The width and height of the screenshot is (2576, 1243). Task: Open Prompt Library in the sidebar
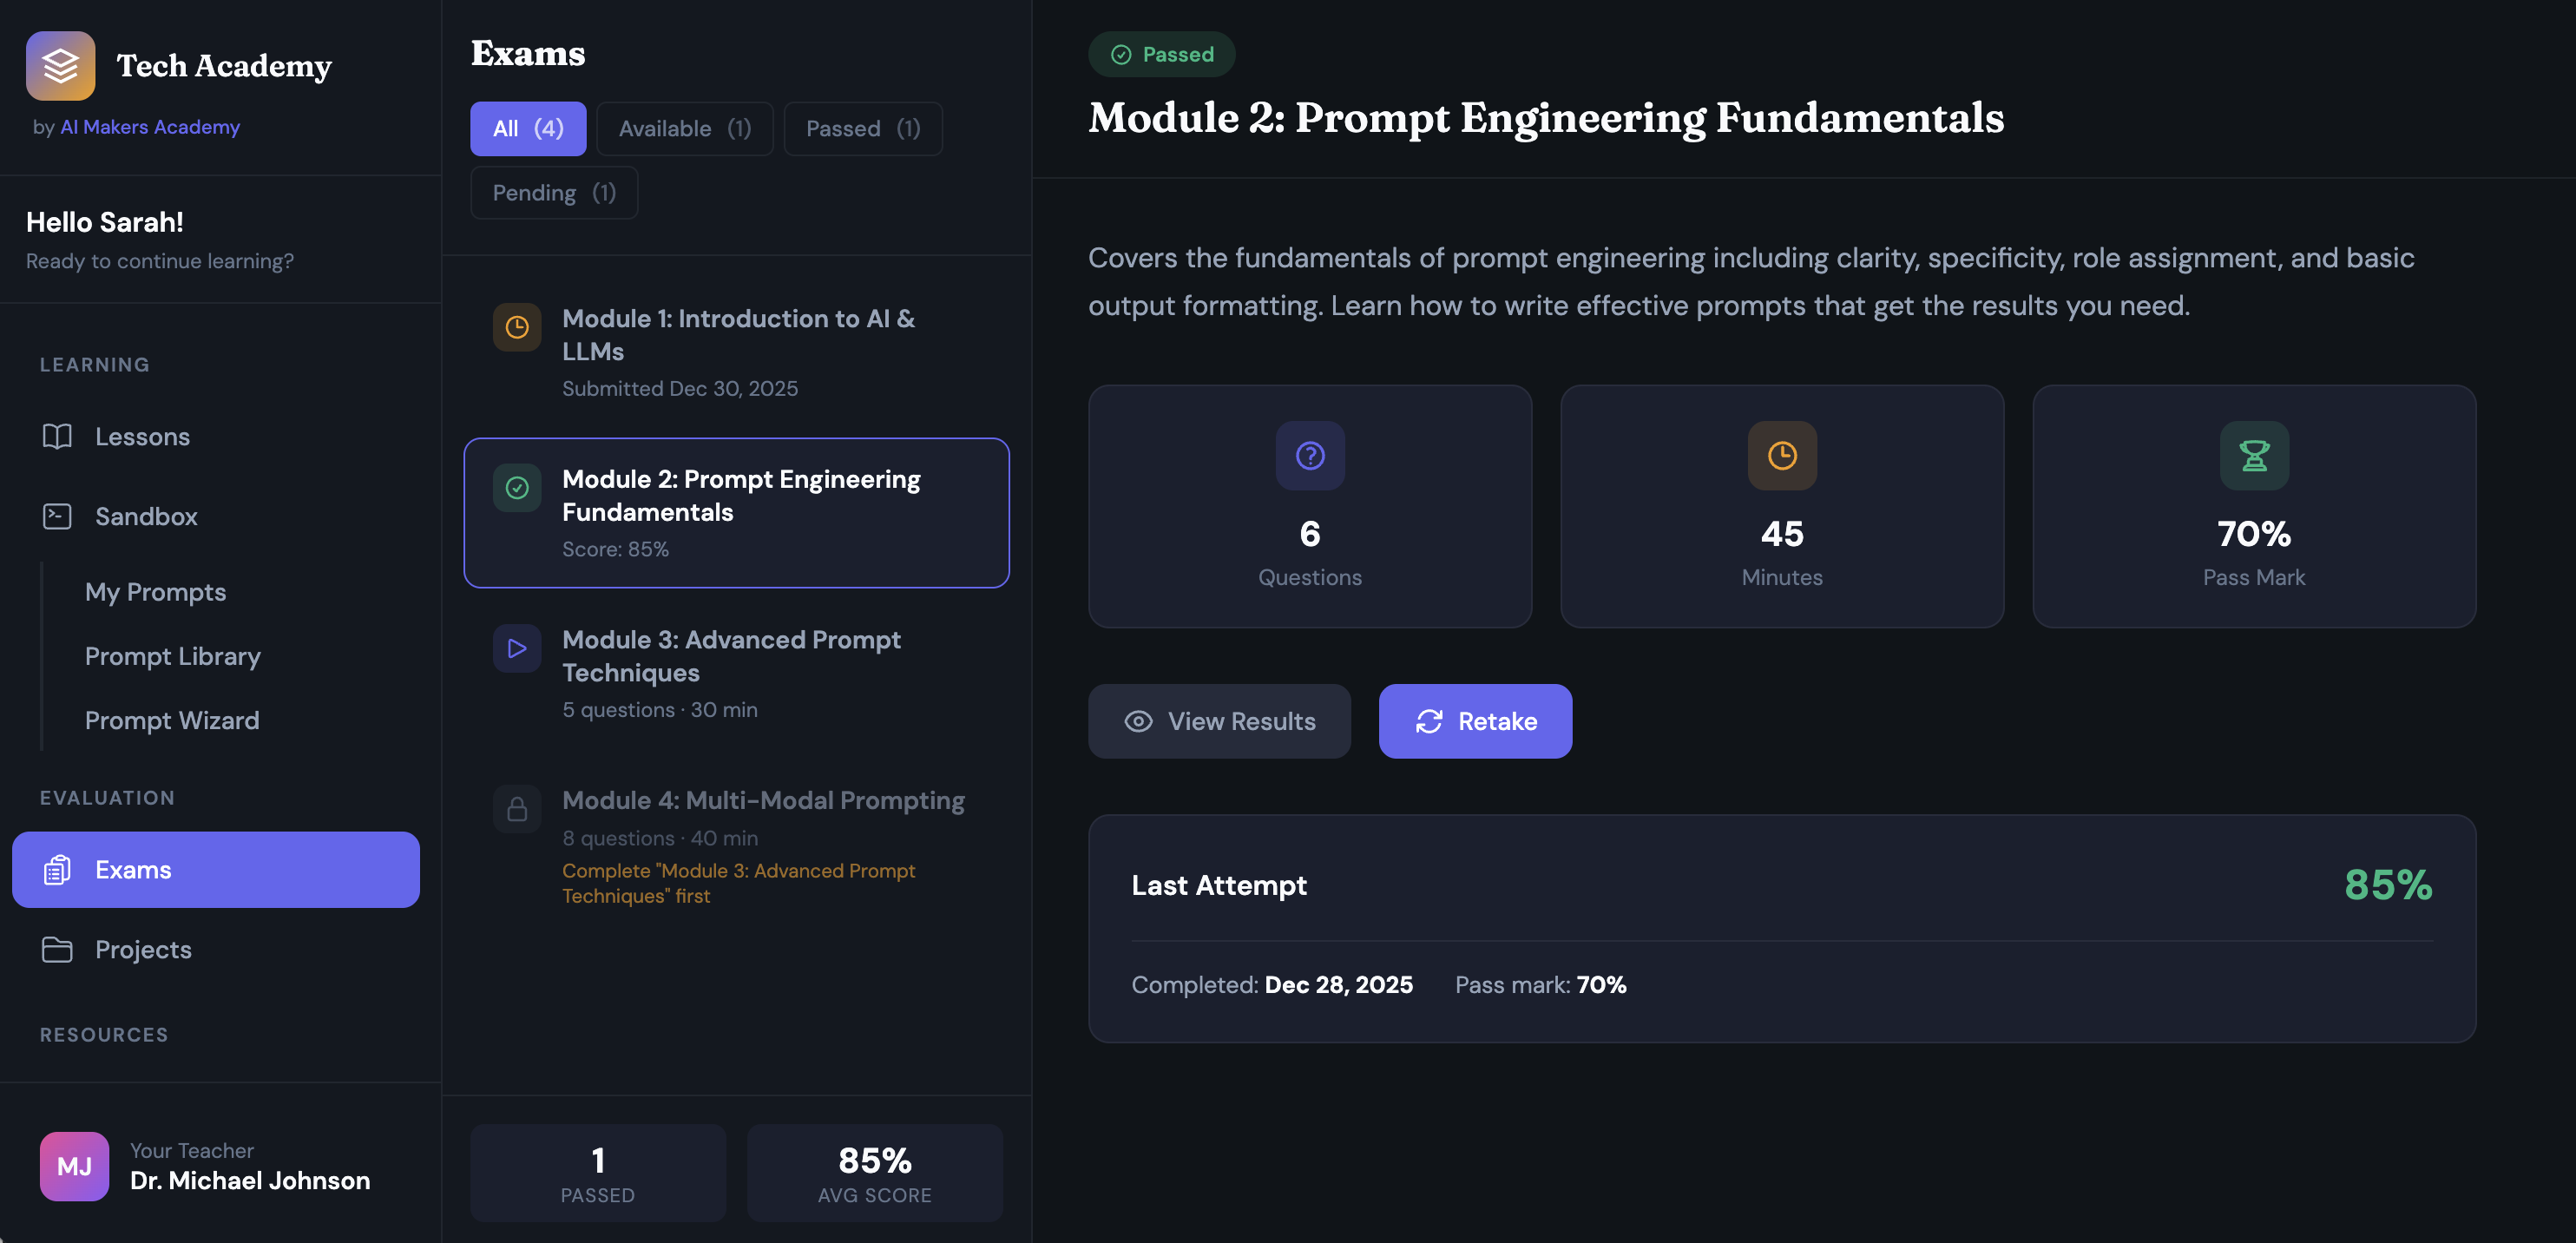(x=173, y=657)
